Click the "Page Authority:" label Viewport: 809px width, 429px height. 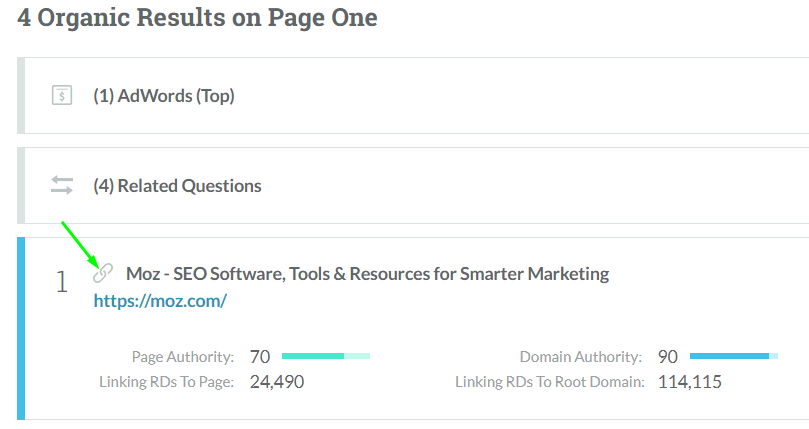[x=182, y=357]
